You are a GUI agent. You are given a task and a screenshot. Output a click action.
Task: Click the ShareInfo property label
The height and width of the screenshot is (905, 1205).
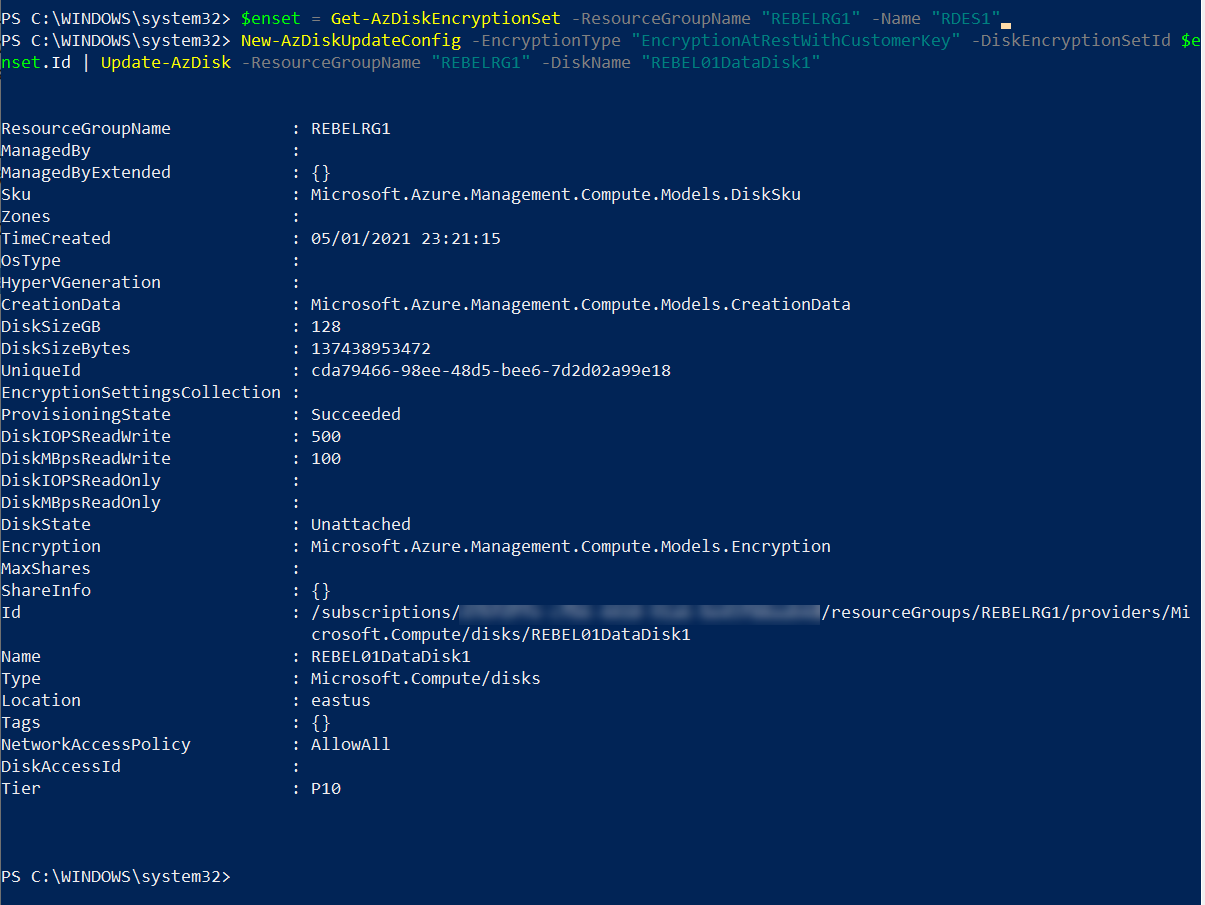[46, 591]
